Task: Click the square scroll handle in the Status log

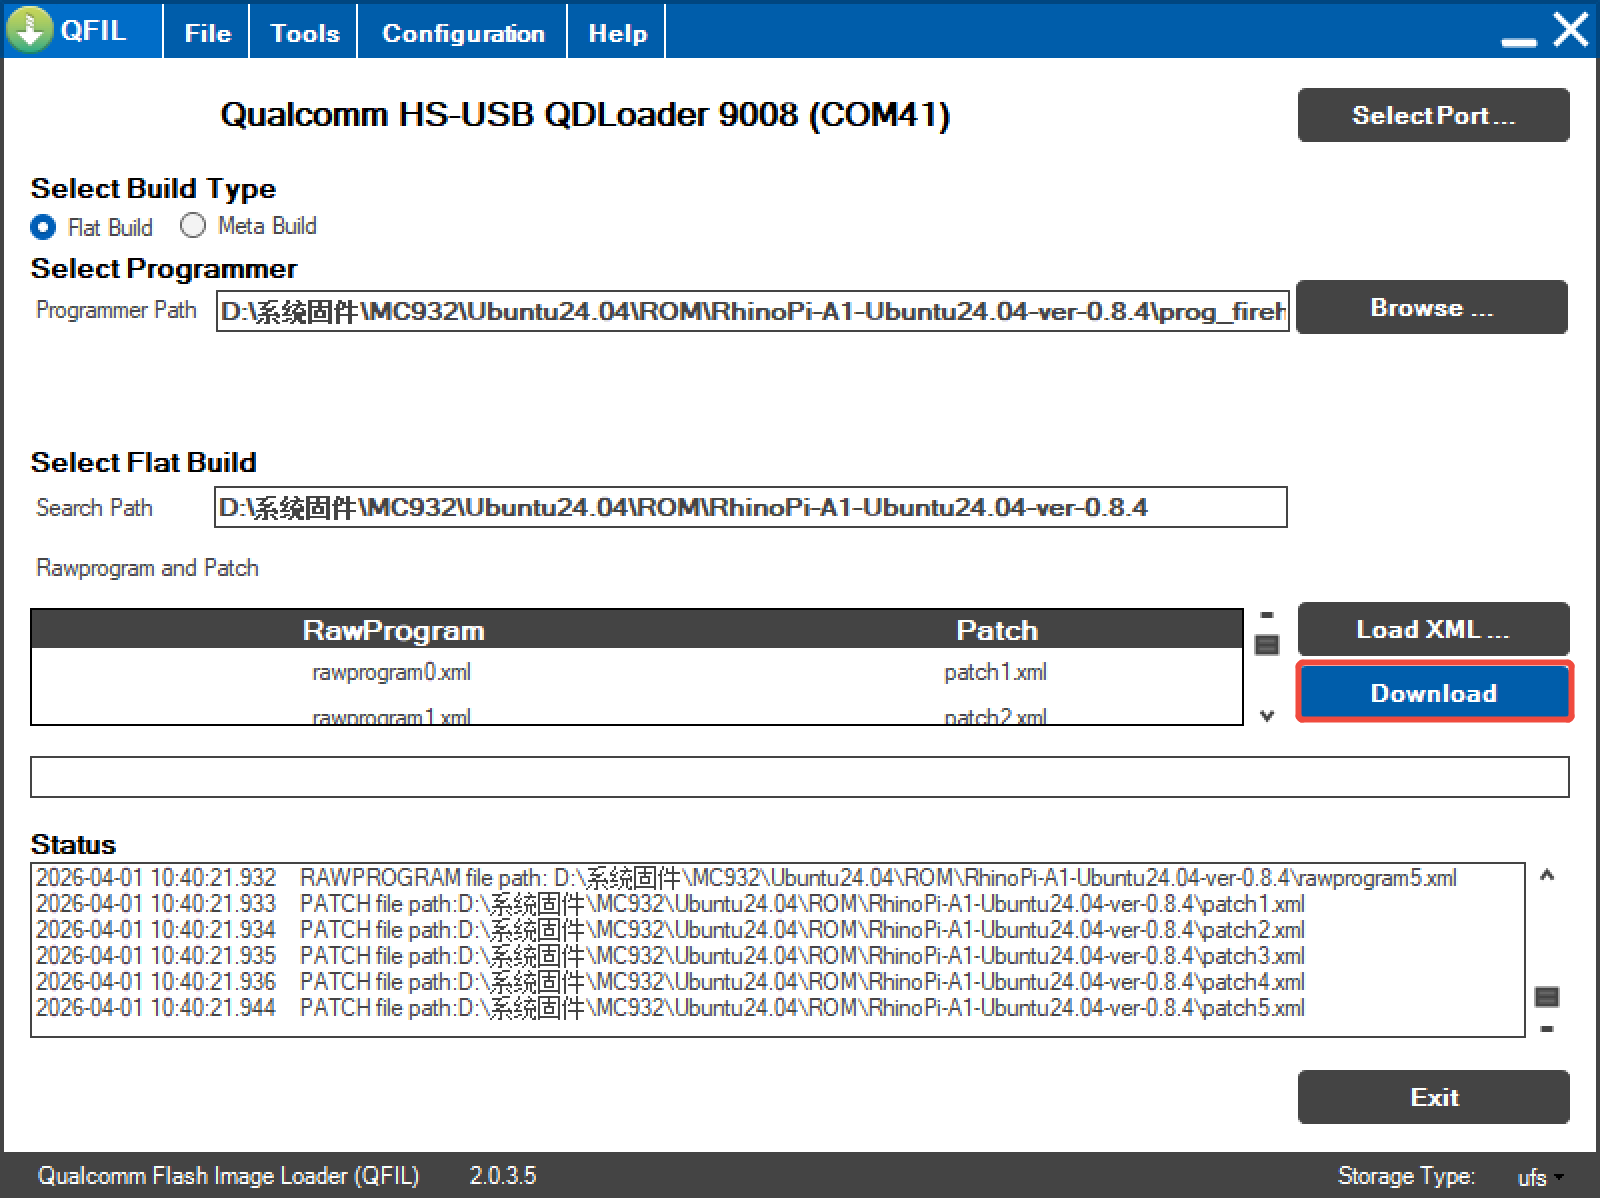Action: [x=1547, y=997]
